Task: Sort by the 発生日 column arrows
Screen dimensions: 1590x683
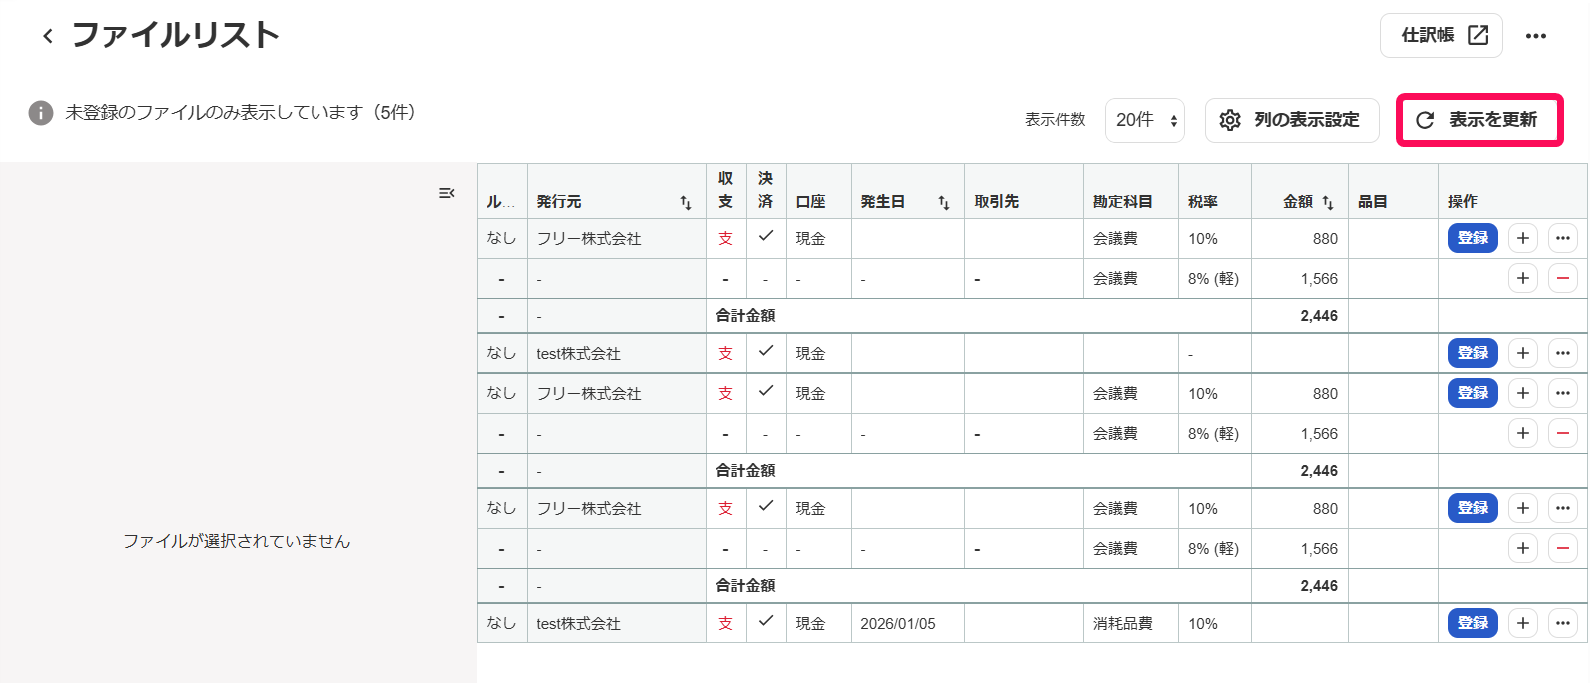Action: 943,203
